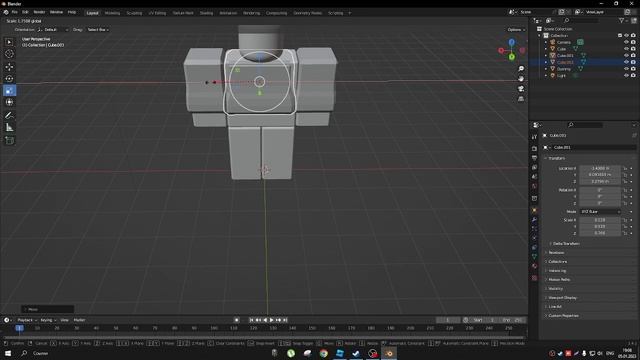The width and height of the screenshot is (640, 360).
Task: Open the Object Data green triangle tab
Action: (534, 257)
